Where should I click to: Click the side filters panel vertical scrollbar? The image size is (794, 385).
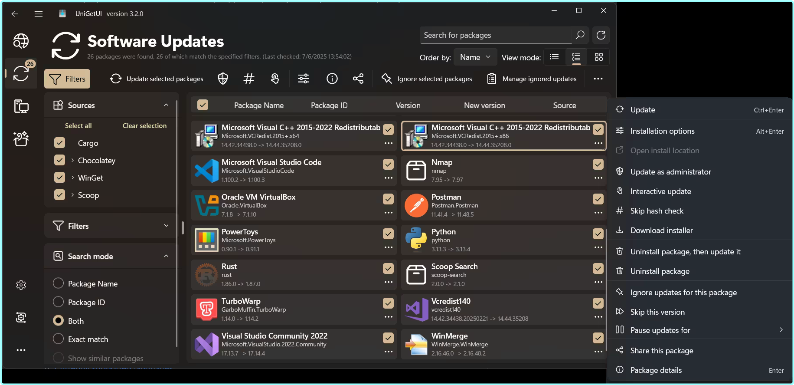pos(177,223)
